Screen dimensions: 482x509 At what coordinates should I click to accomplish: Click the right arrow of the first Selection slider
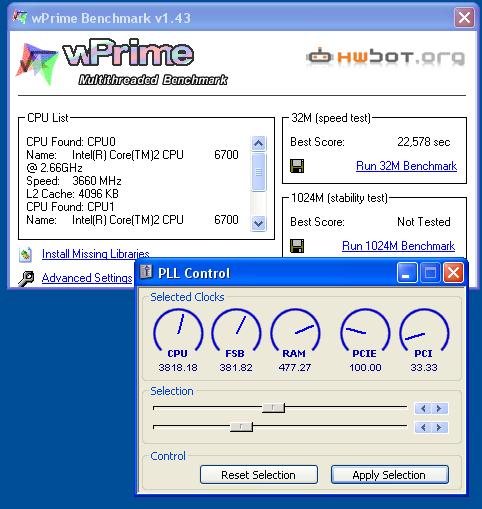point(440,408)
